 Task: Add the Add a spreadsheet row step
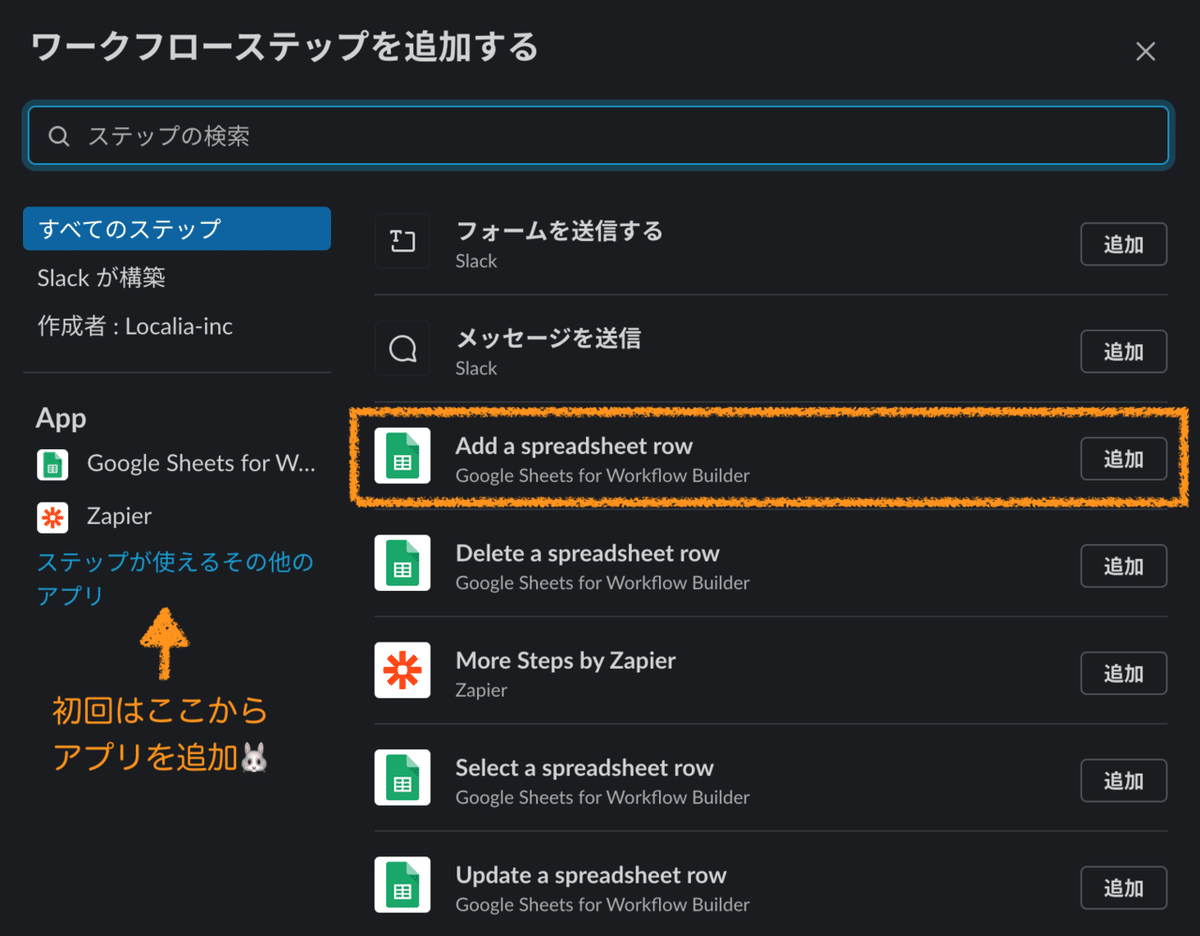pos(1123,459)
